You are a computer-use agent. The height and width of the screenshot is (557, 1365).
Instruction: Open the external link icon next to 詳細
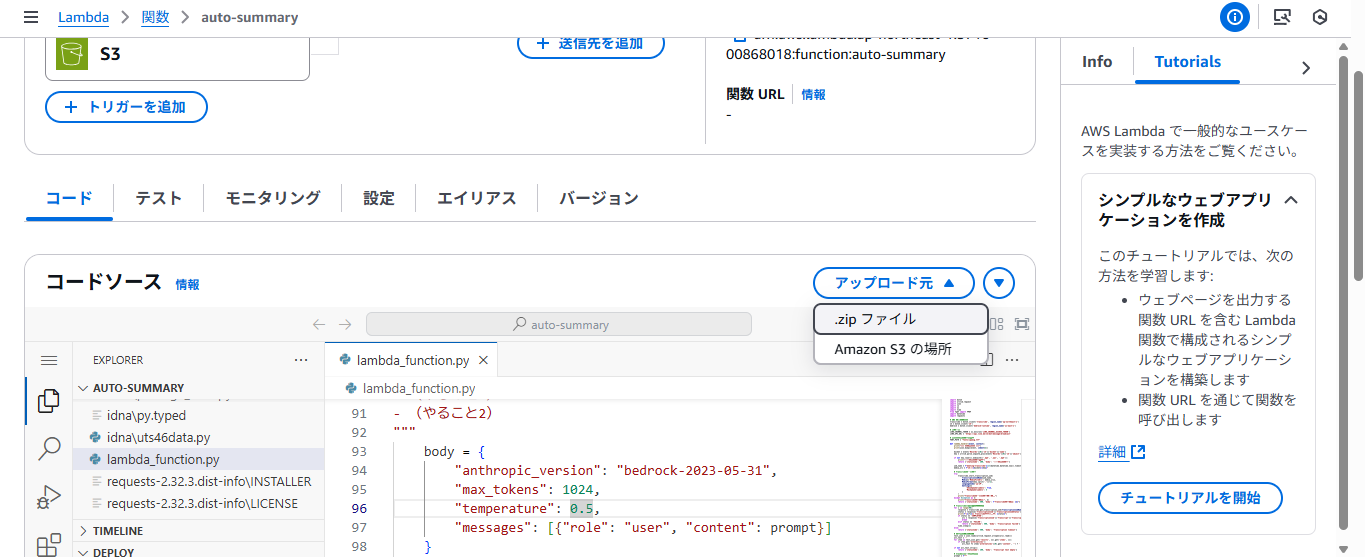[1138, 452]
